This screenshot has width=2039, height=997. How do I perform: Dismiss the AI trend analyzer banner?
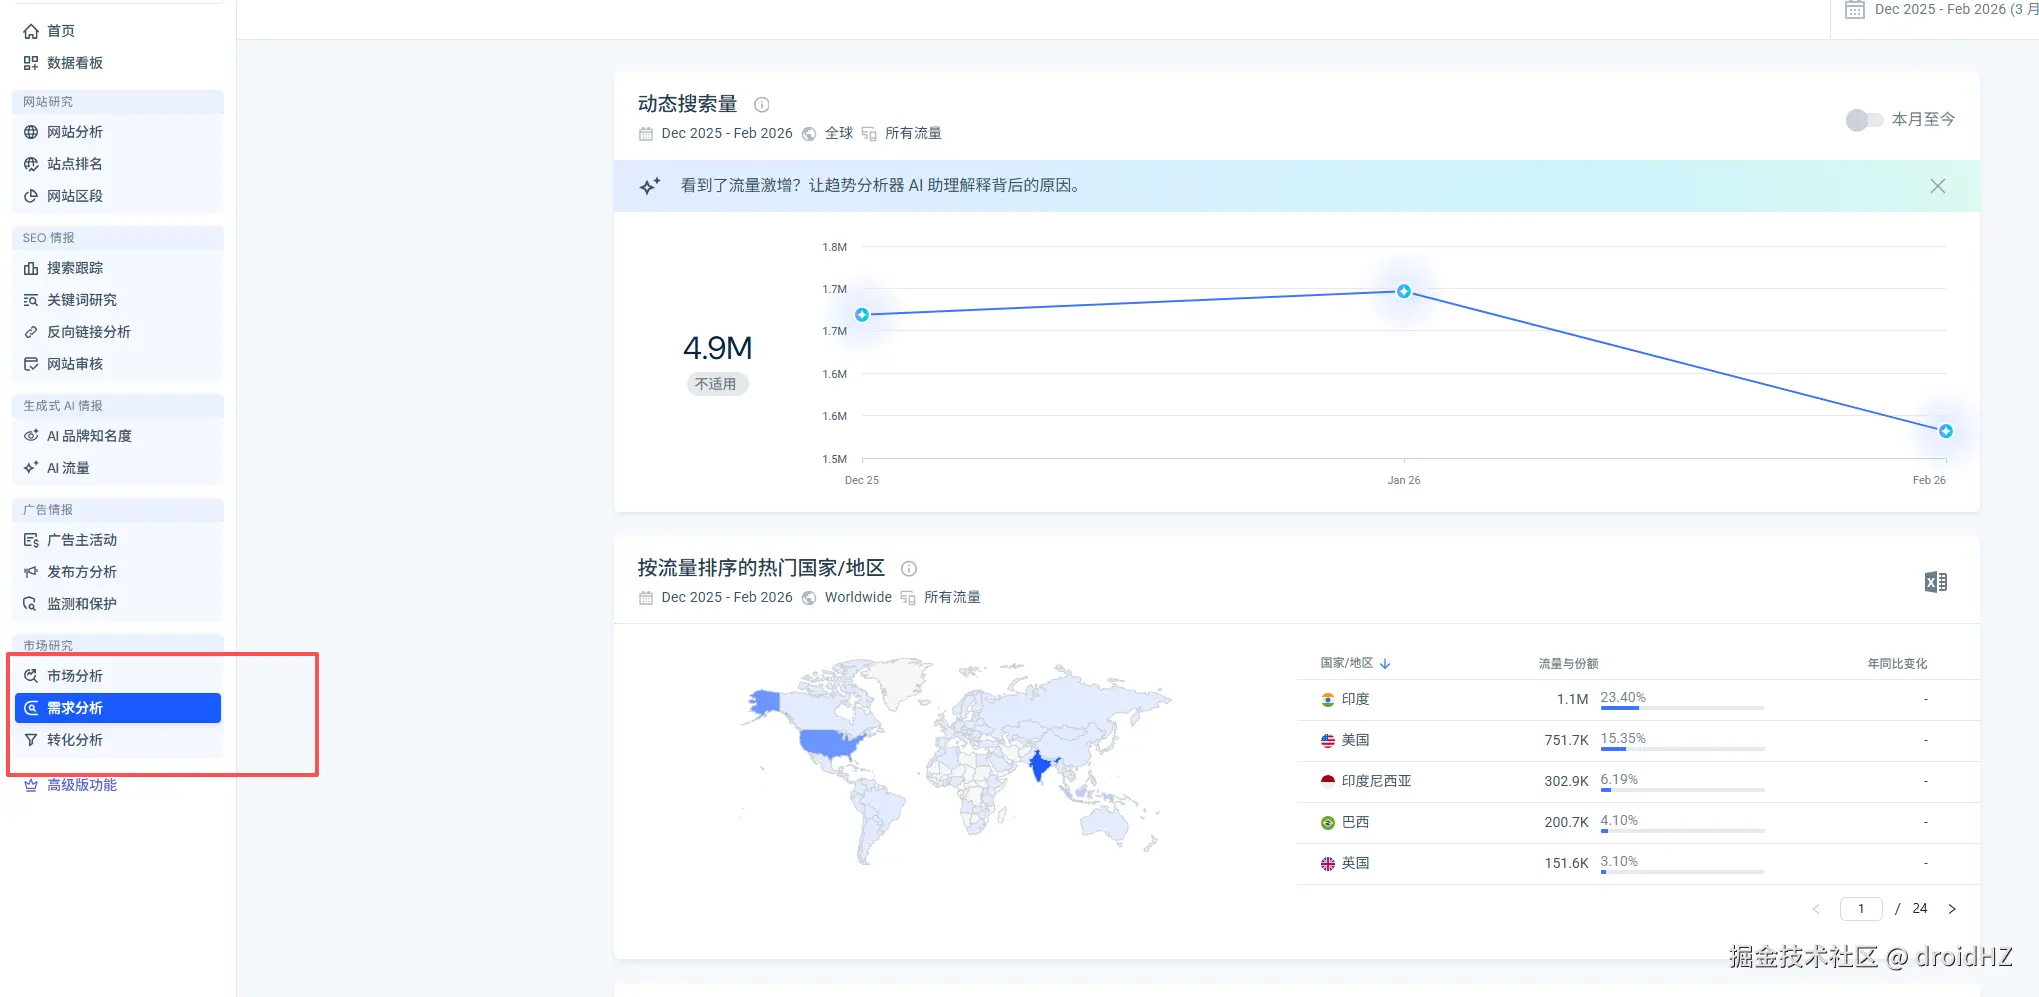(x=1938, y=186)
